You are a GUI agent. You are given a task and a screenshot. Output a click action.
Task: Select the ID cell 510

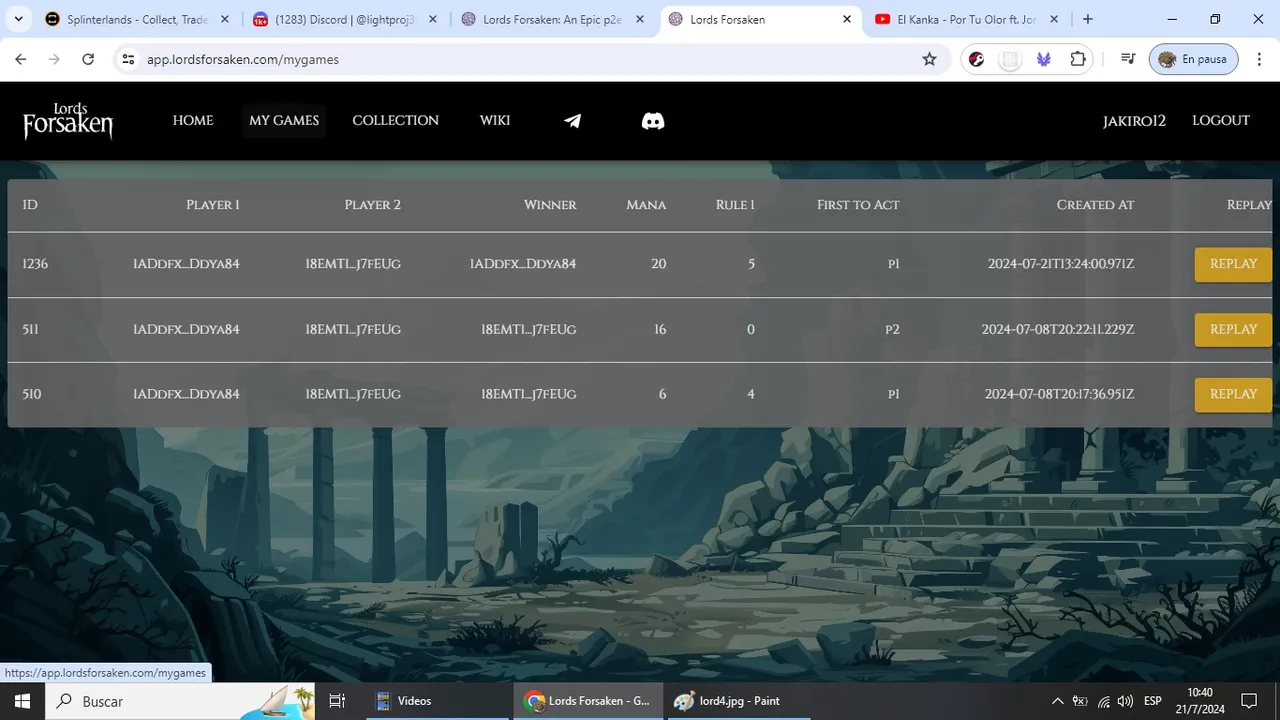tap(32, 394)
